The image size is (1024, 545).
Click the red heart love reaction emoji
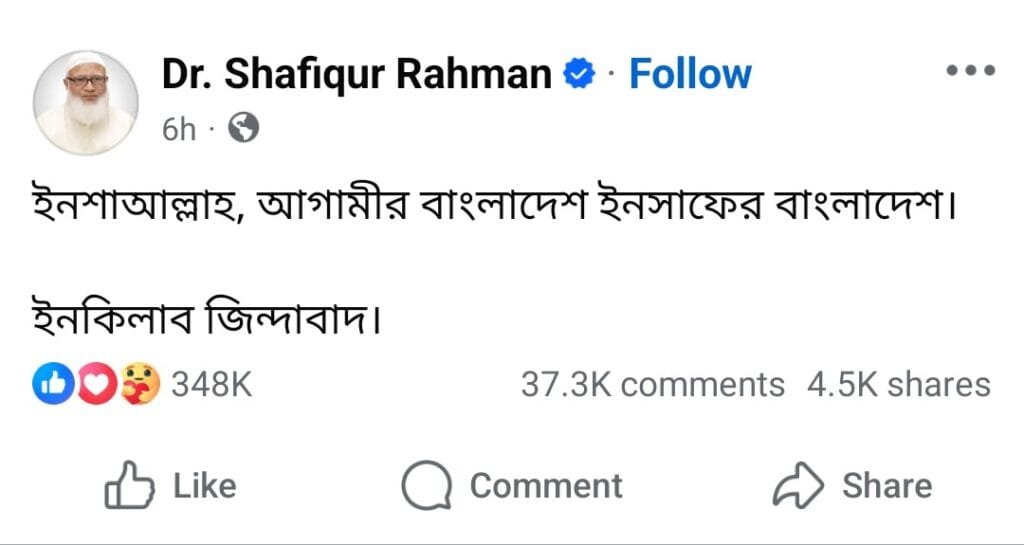pyautogui.click(x=96, y=385)
